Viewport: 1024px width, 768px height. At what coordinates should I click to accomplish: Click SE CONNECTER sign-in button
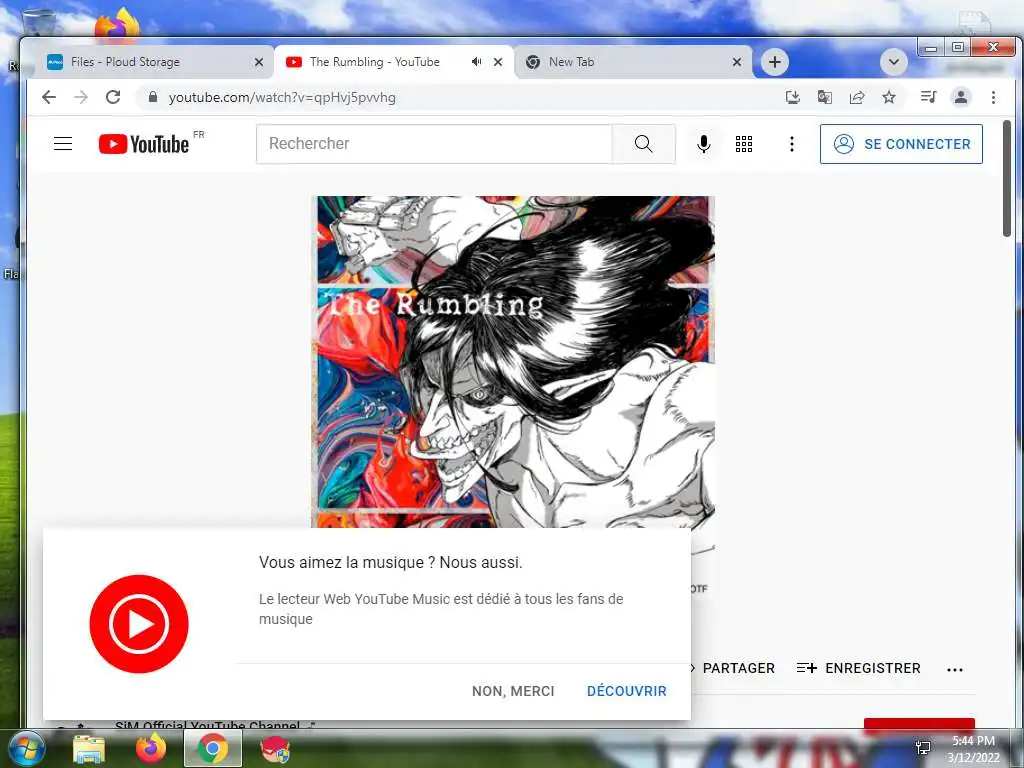[901, 144]
